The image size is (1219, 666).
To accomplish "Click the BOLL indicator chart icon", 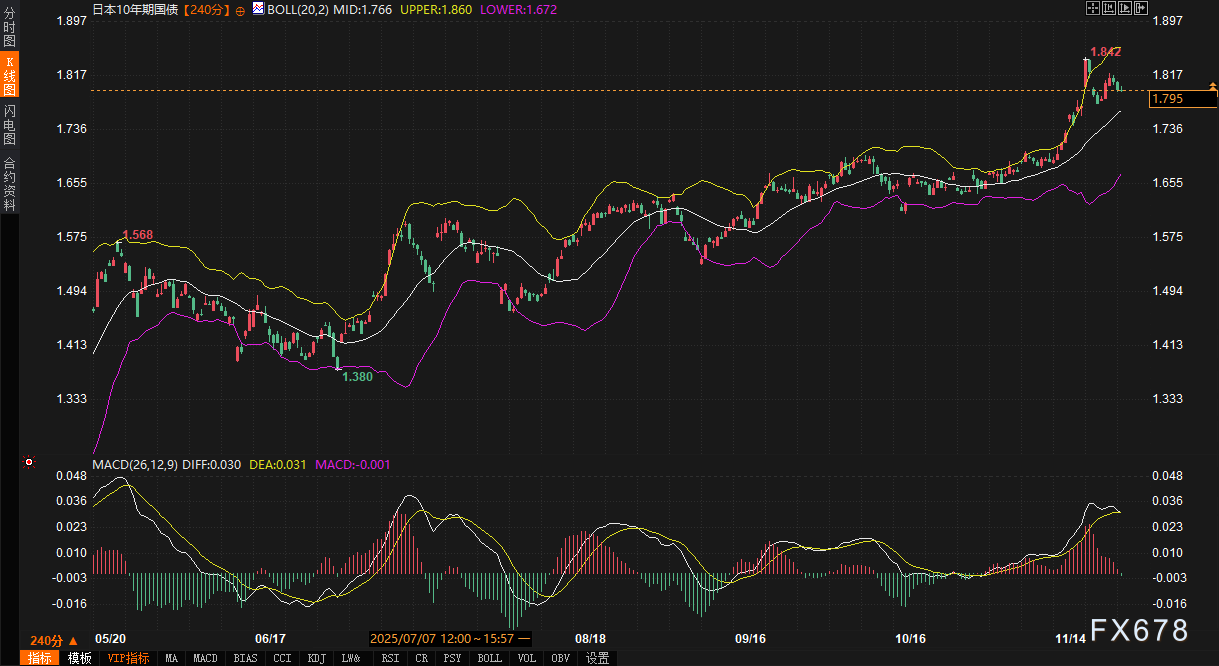I will click(258, 9).
